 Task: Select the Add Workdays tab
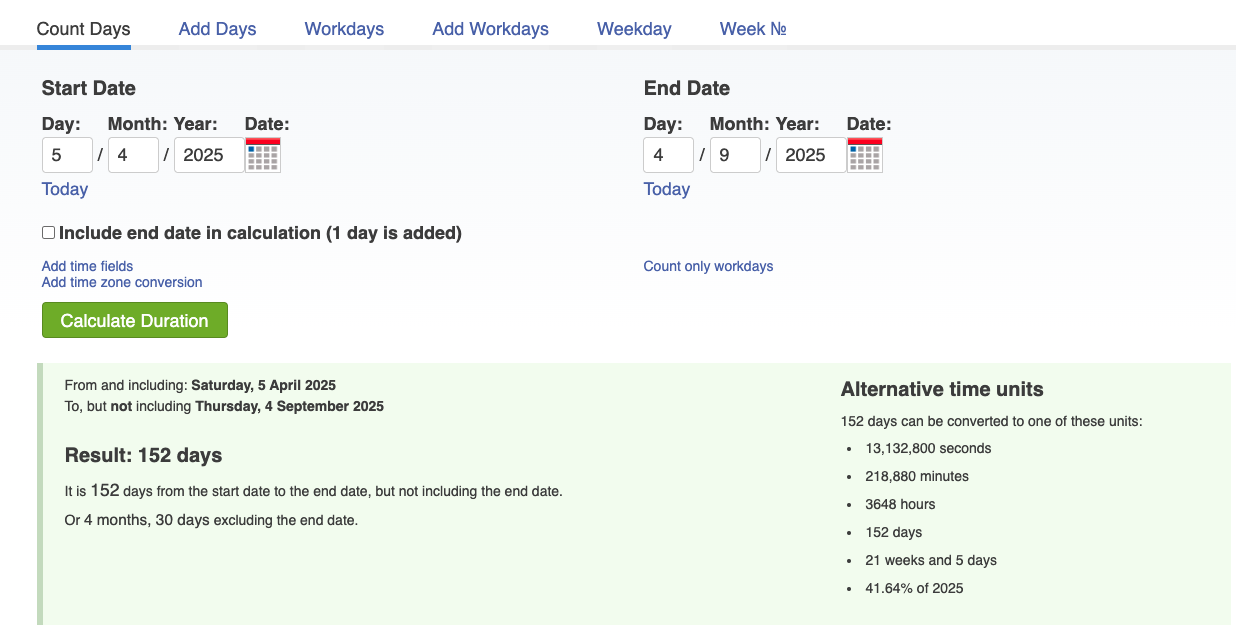(490, 29)
